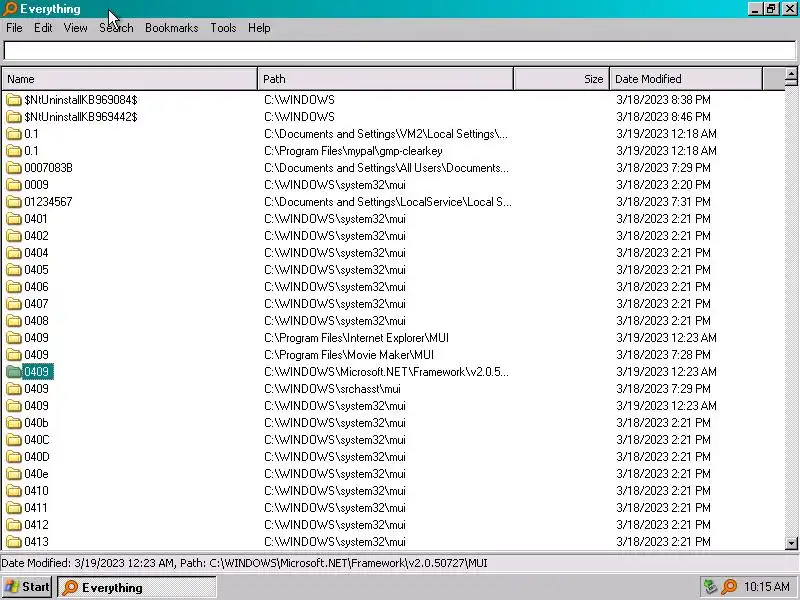This screenshot has height=600, width=800.
Task: Select the 0405 folder icon
Action: (14, 270)
